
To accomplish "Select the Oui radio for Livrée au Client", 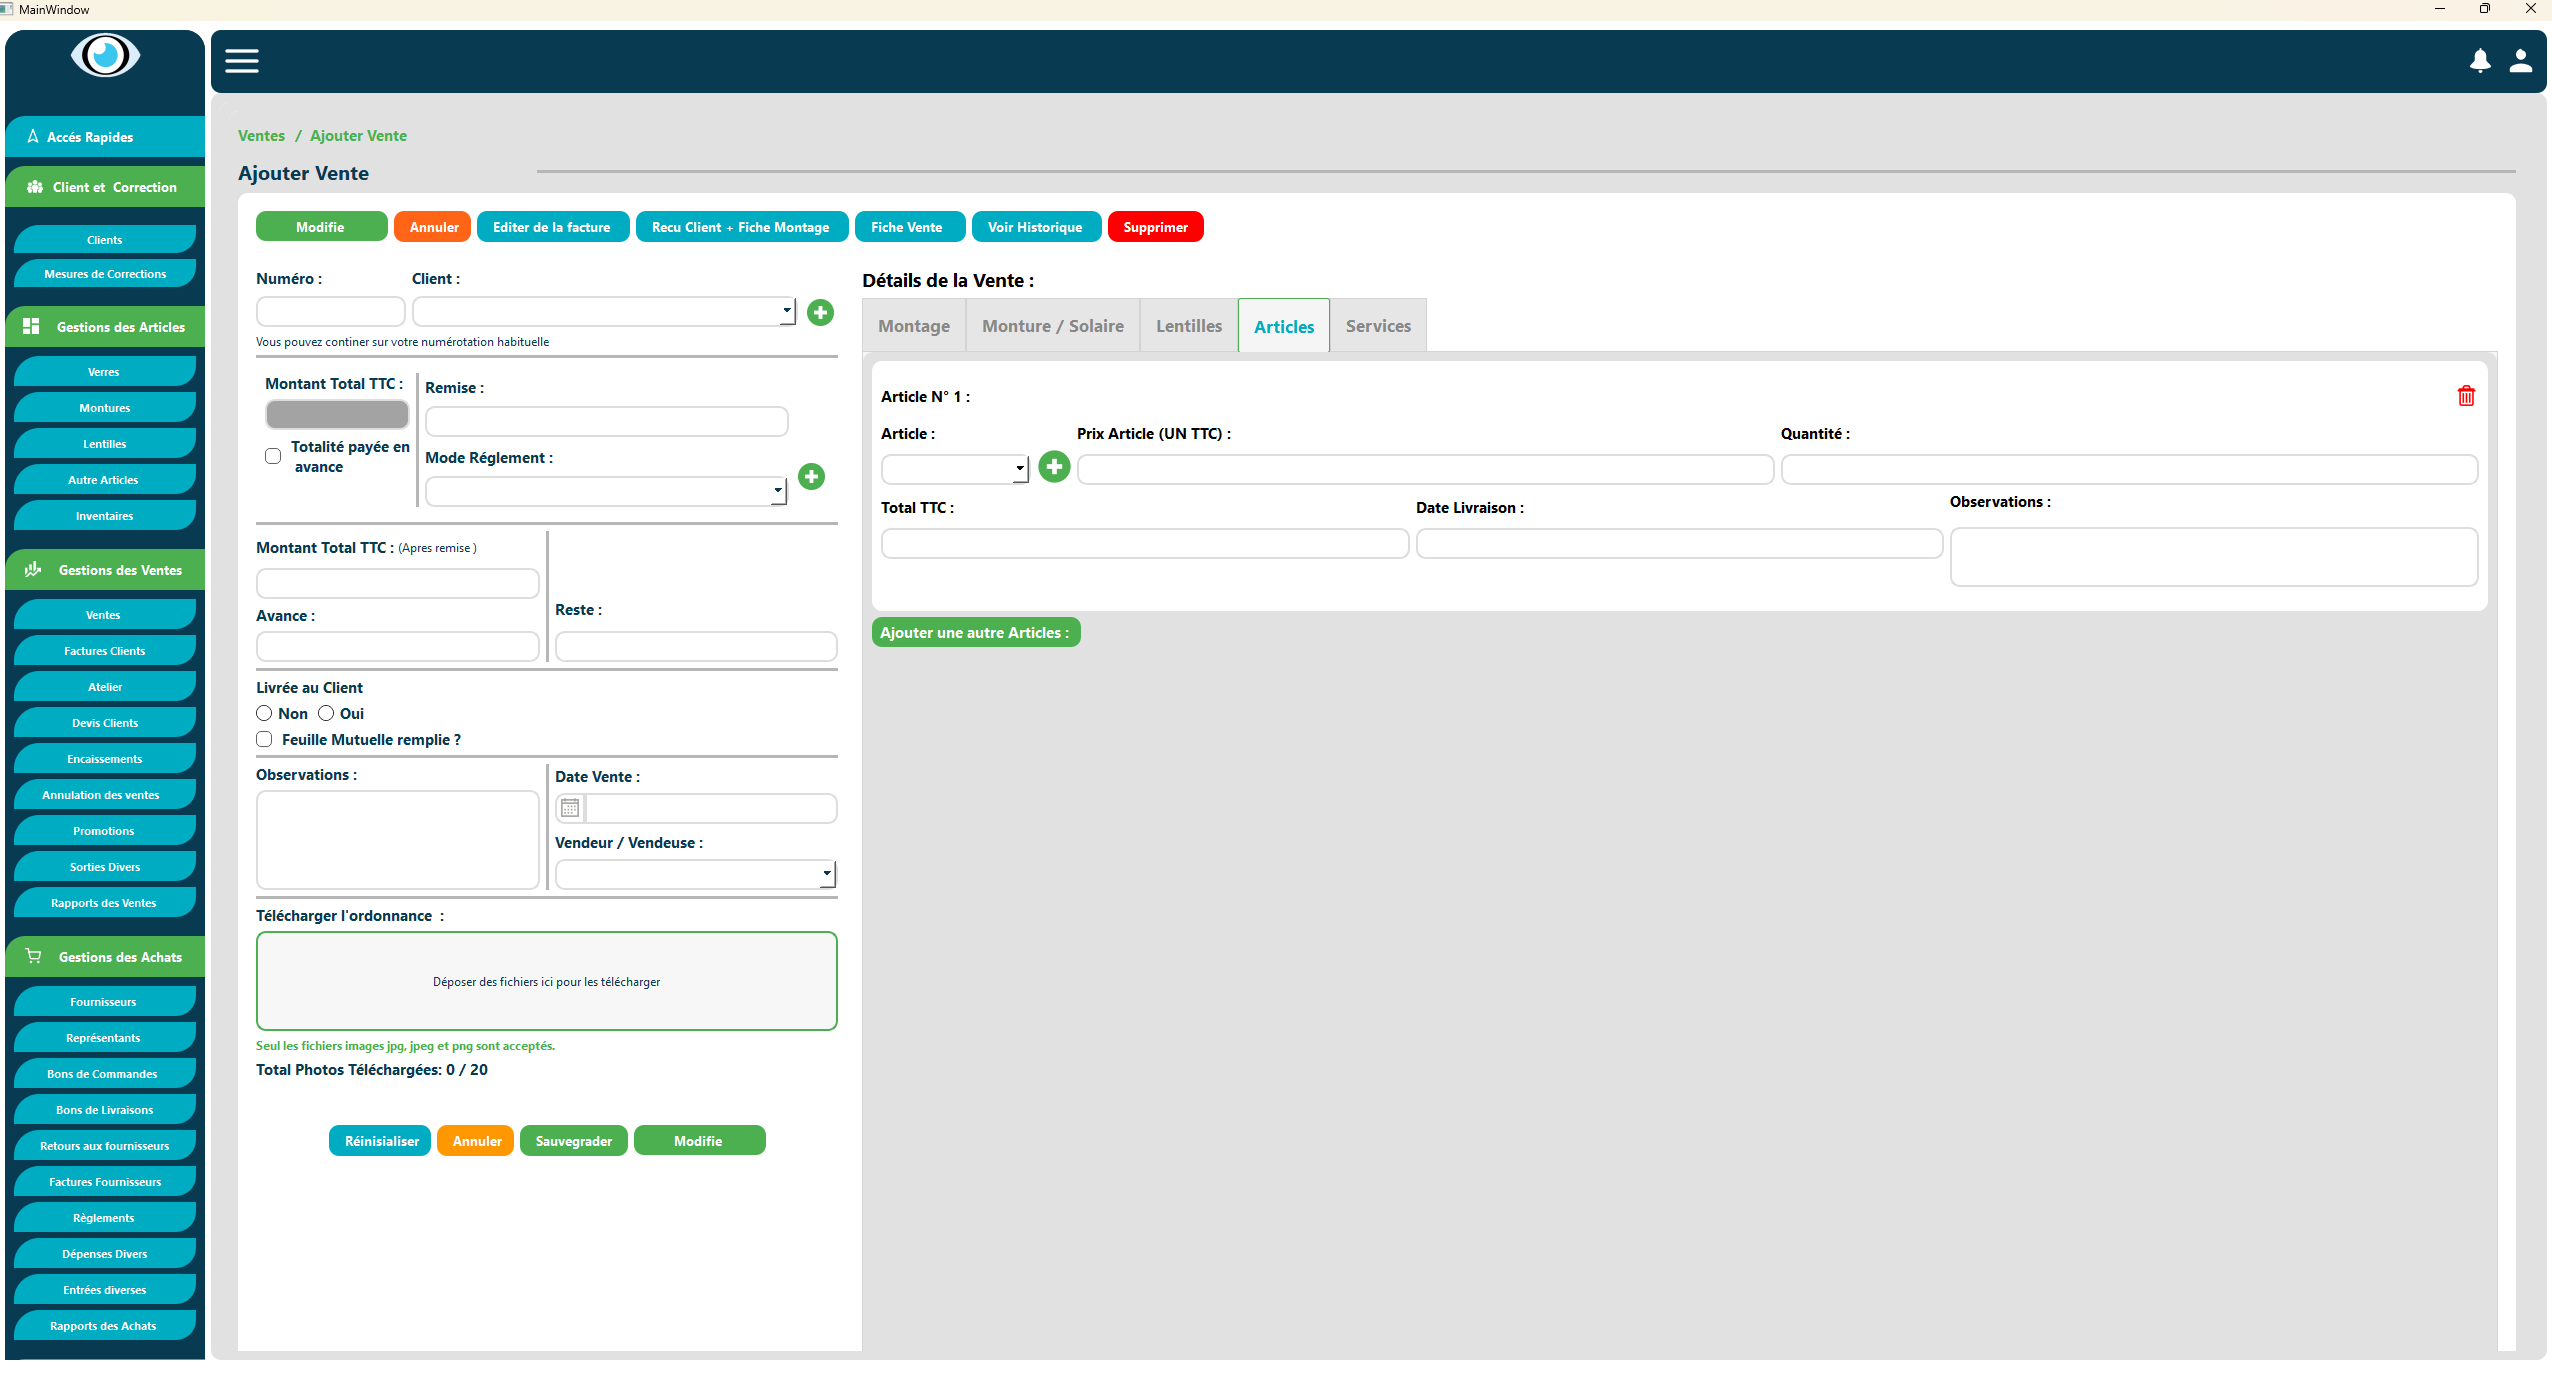I will pyautogui.click(x=326, y=713).
